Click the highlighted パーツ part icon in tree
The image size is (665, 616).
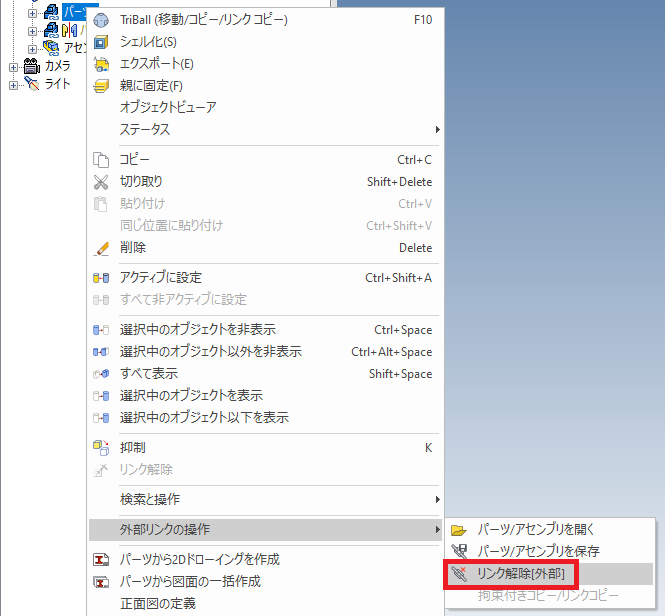[x=51, y=12]
